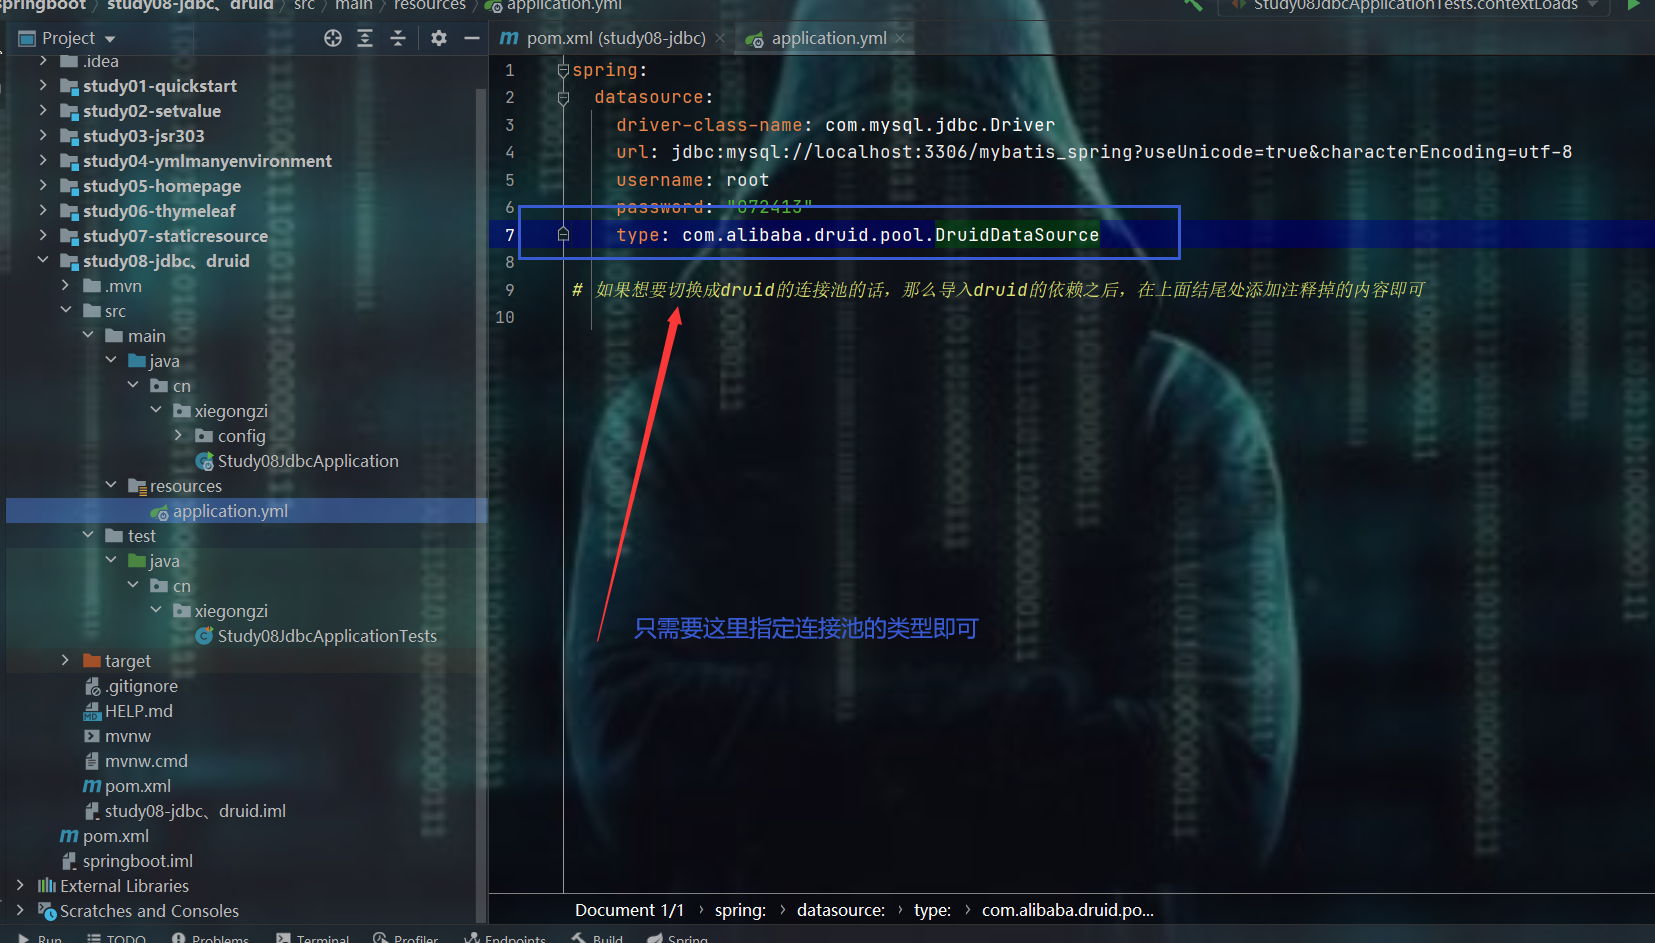Screen dimensions: 1655x943
Task: Click the Maven icon beside root pom.xml
Action: (69, 836)
